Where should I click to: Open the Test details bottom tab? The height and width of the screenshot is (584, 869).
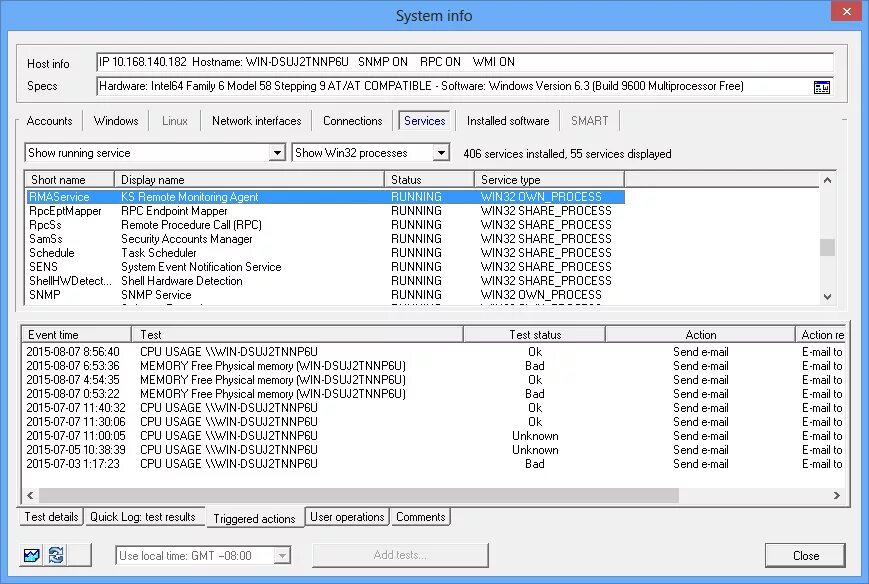click(51, 517)
